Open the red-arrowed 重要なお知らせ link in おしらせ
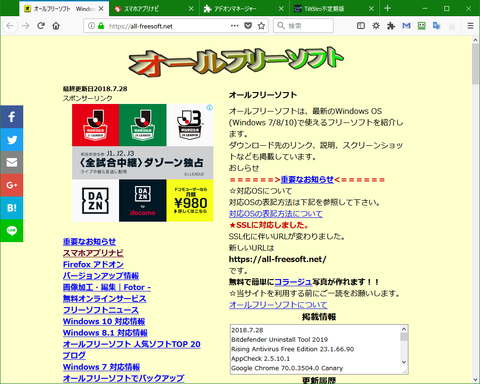This screenshot has height=384, width=480. [x=307, y=180]
